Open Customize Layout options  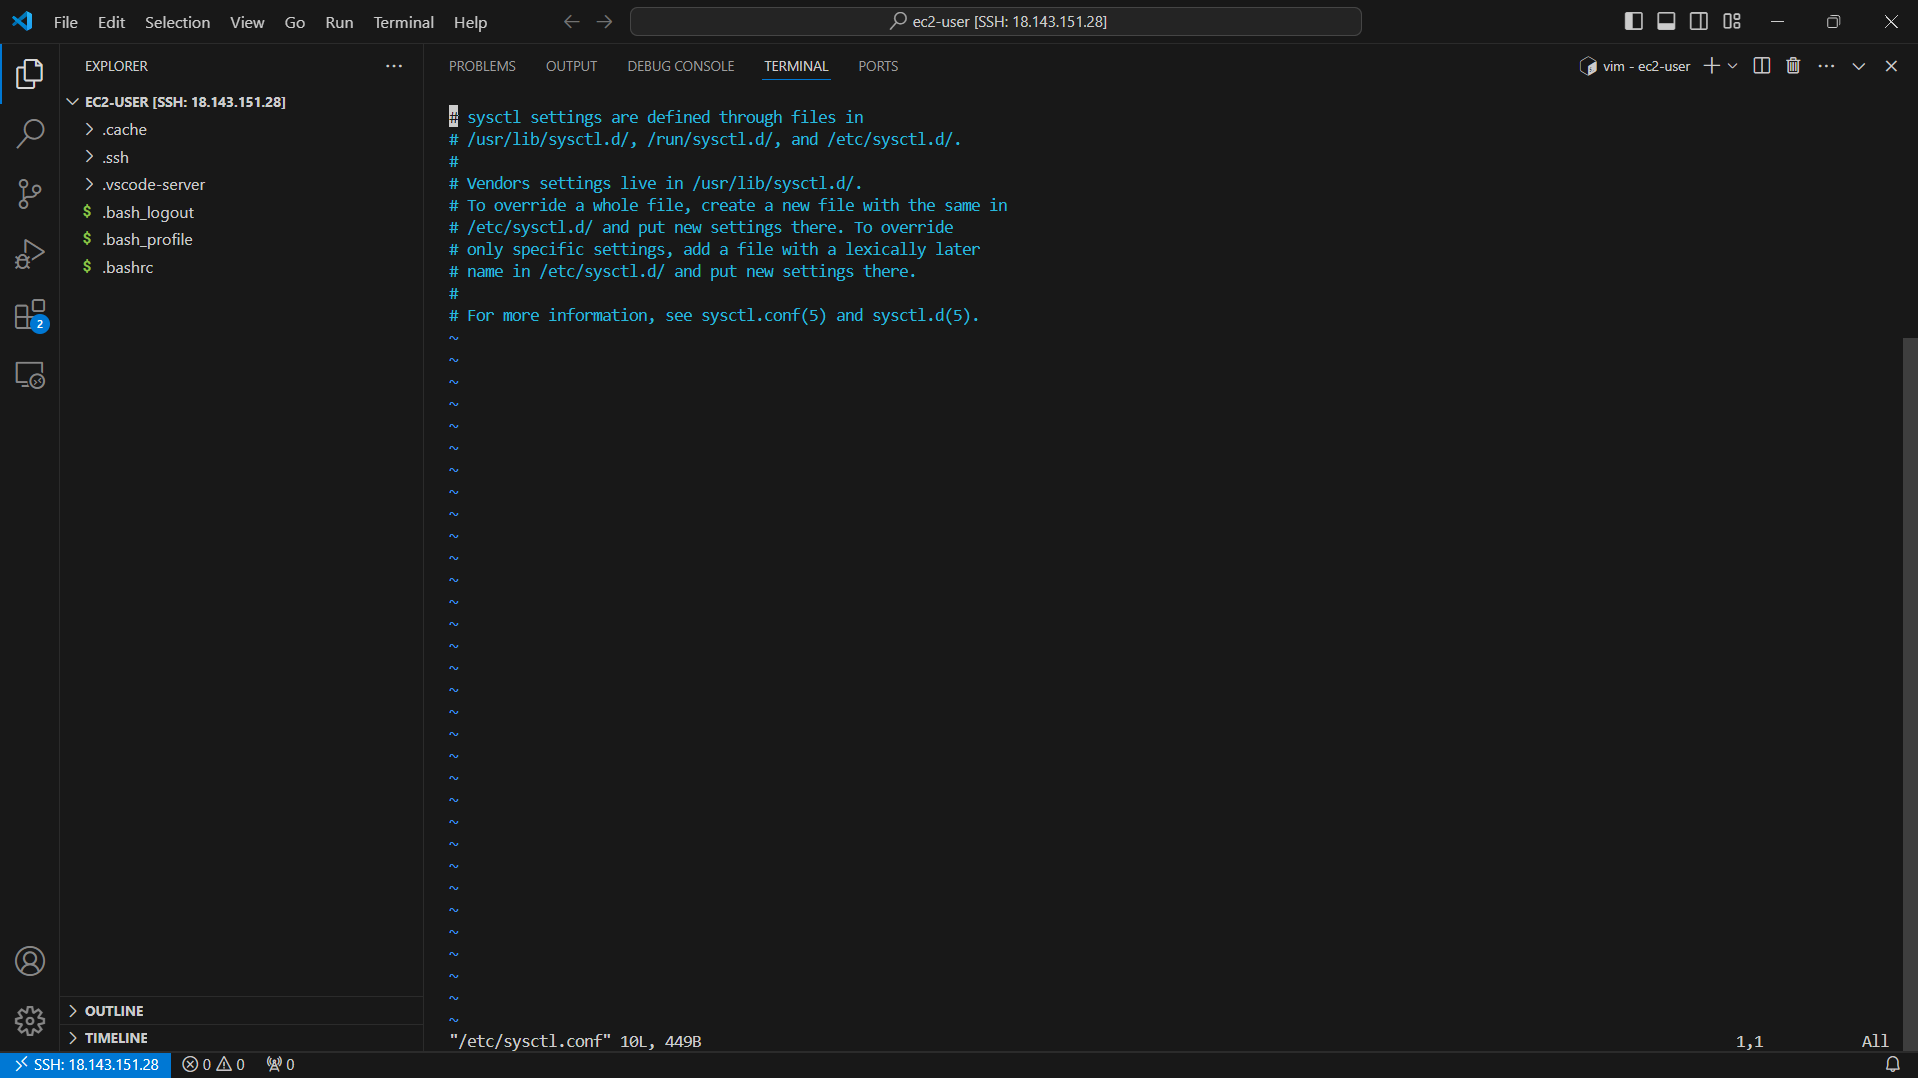[x=1732, y=21]
